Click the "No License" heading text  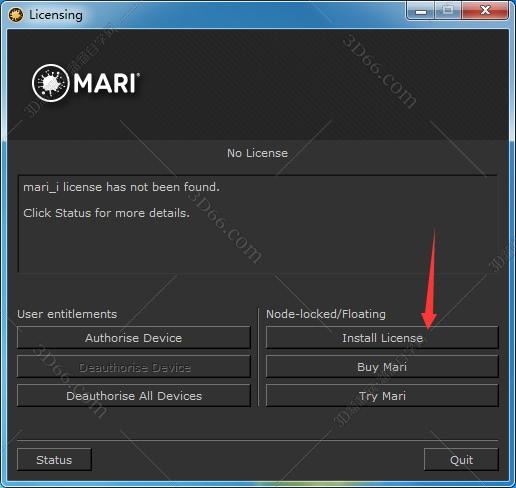click(257, 153)
